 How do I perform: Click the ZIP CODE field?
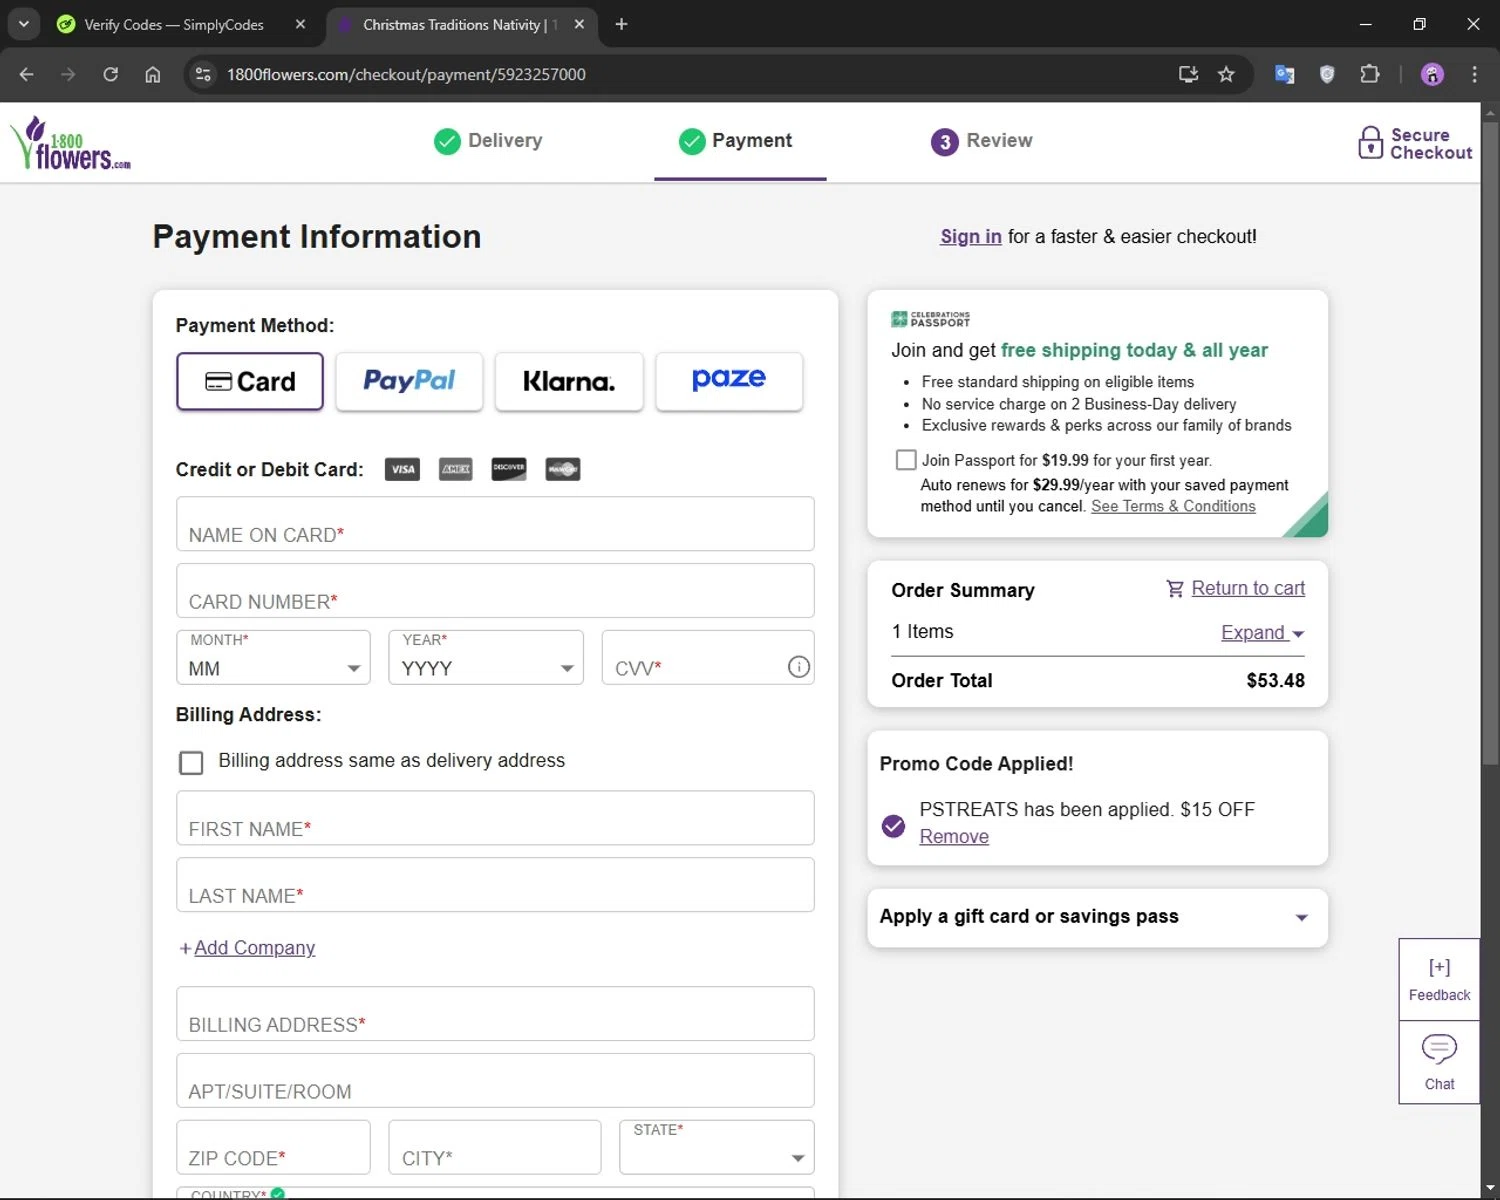pos(273,1147)
